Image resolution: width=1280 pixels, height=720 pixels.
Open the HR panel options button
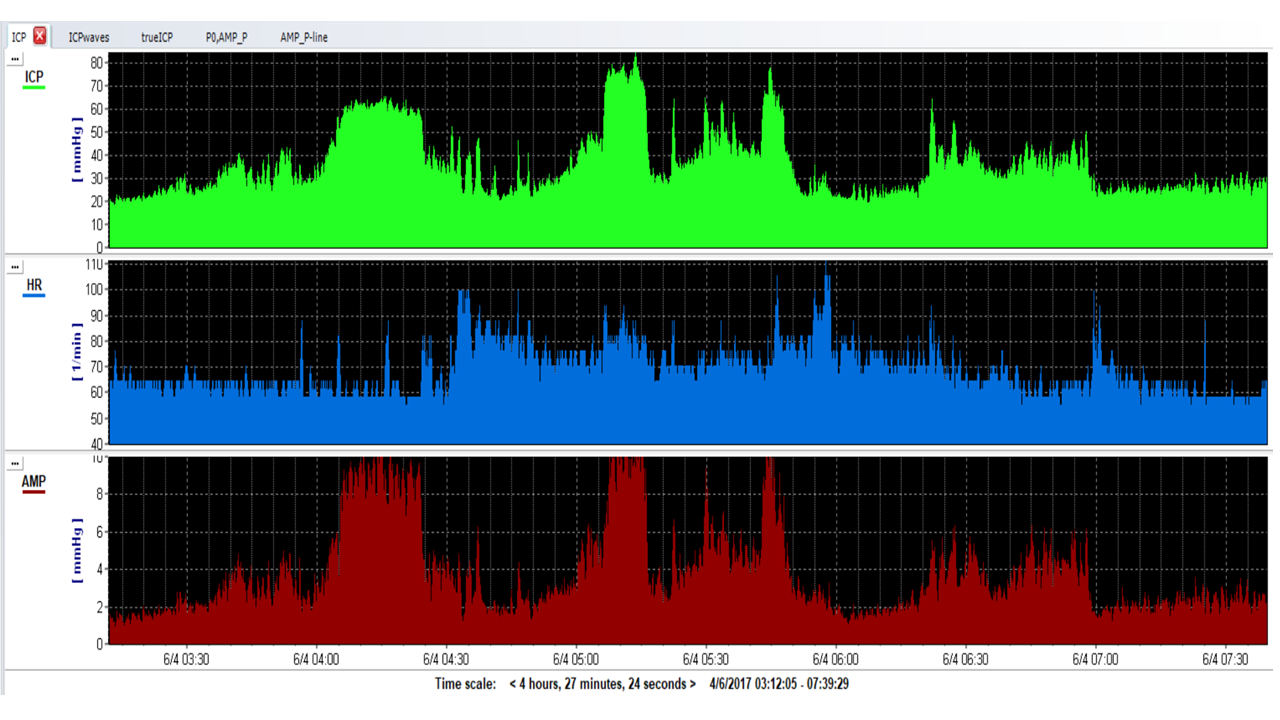click(x=15, y=267)
